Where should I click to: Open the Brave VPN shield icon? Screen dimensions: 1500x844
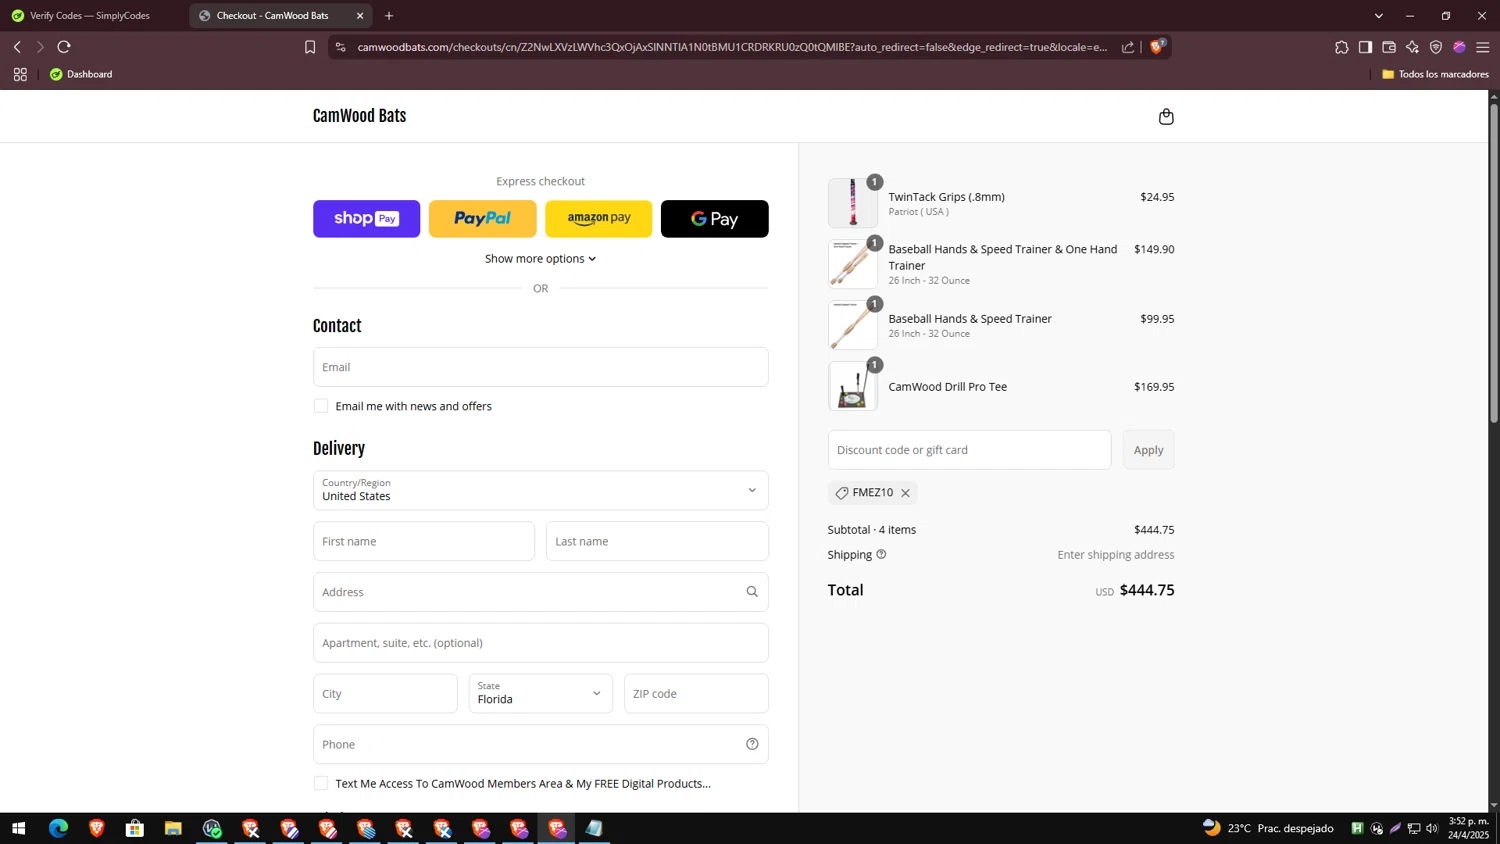coord(1436,47)
